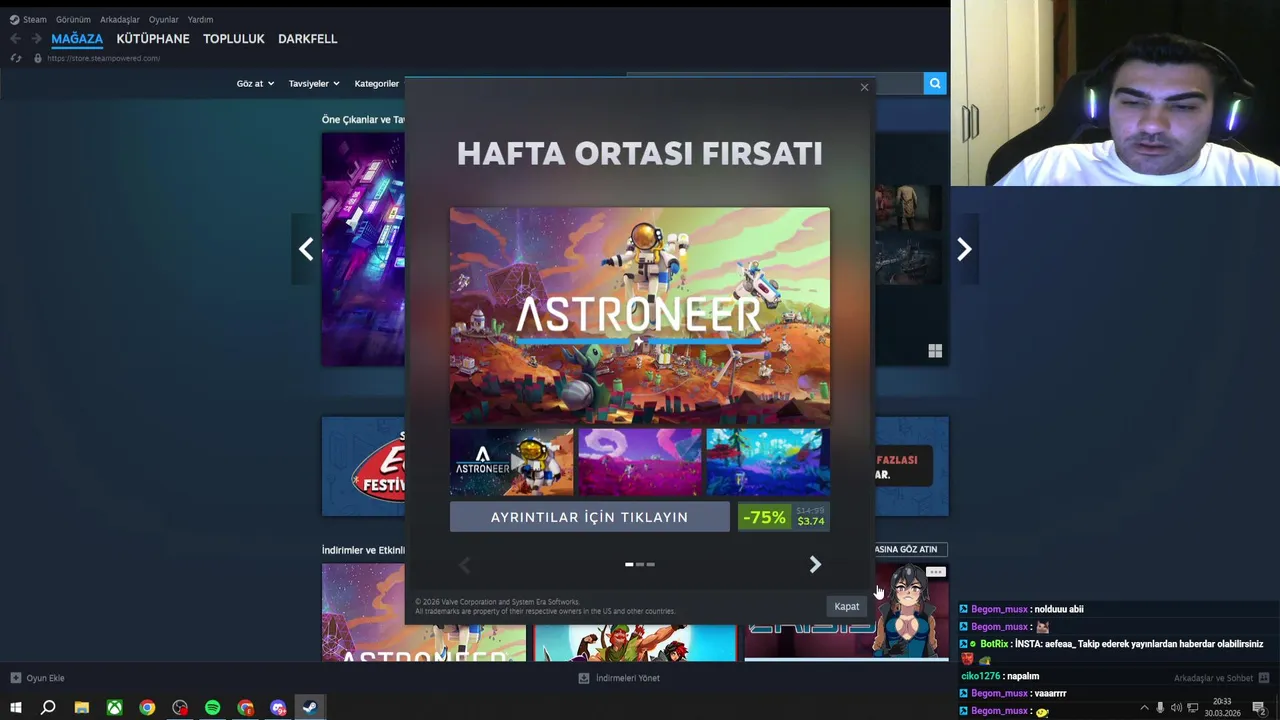
Task: Click the Steam taskbar icon
Action: 310,708
